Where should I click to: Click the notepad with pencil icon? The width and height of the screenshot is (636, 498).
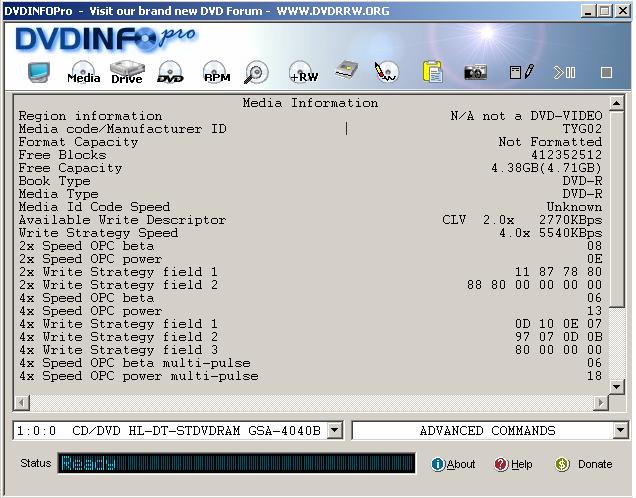click(522, 73)
